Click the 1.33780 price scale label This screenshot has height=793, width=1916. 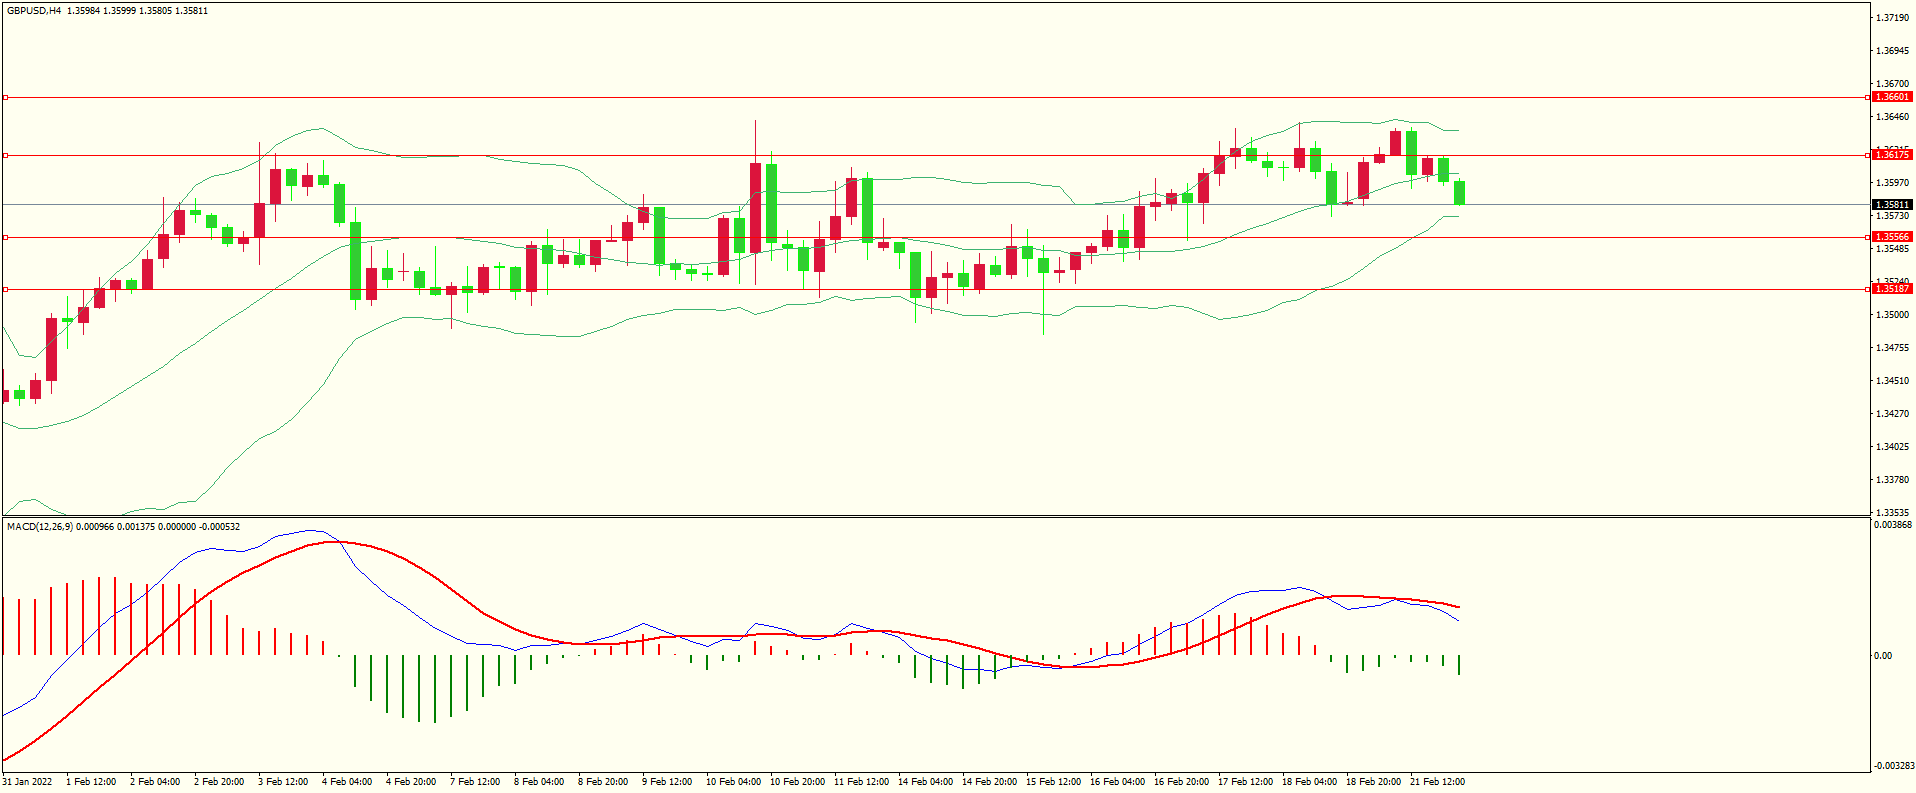[x=1892, y=480]
